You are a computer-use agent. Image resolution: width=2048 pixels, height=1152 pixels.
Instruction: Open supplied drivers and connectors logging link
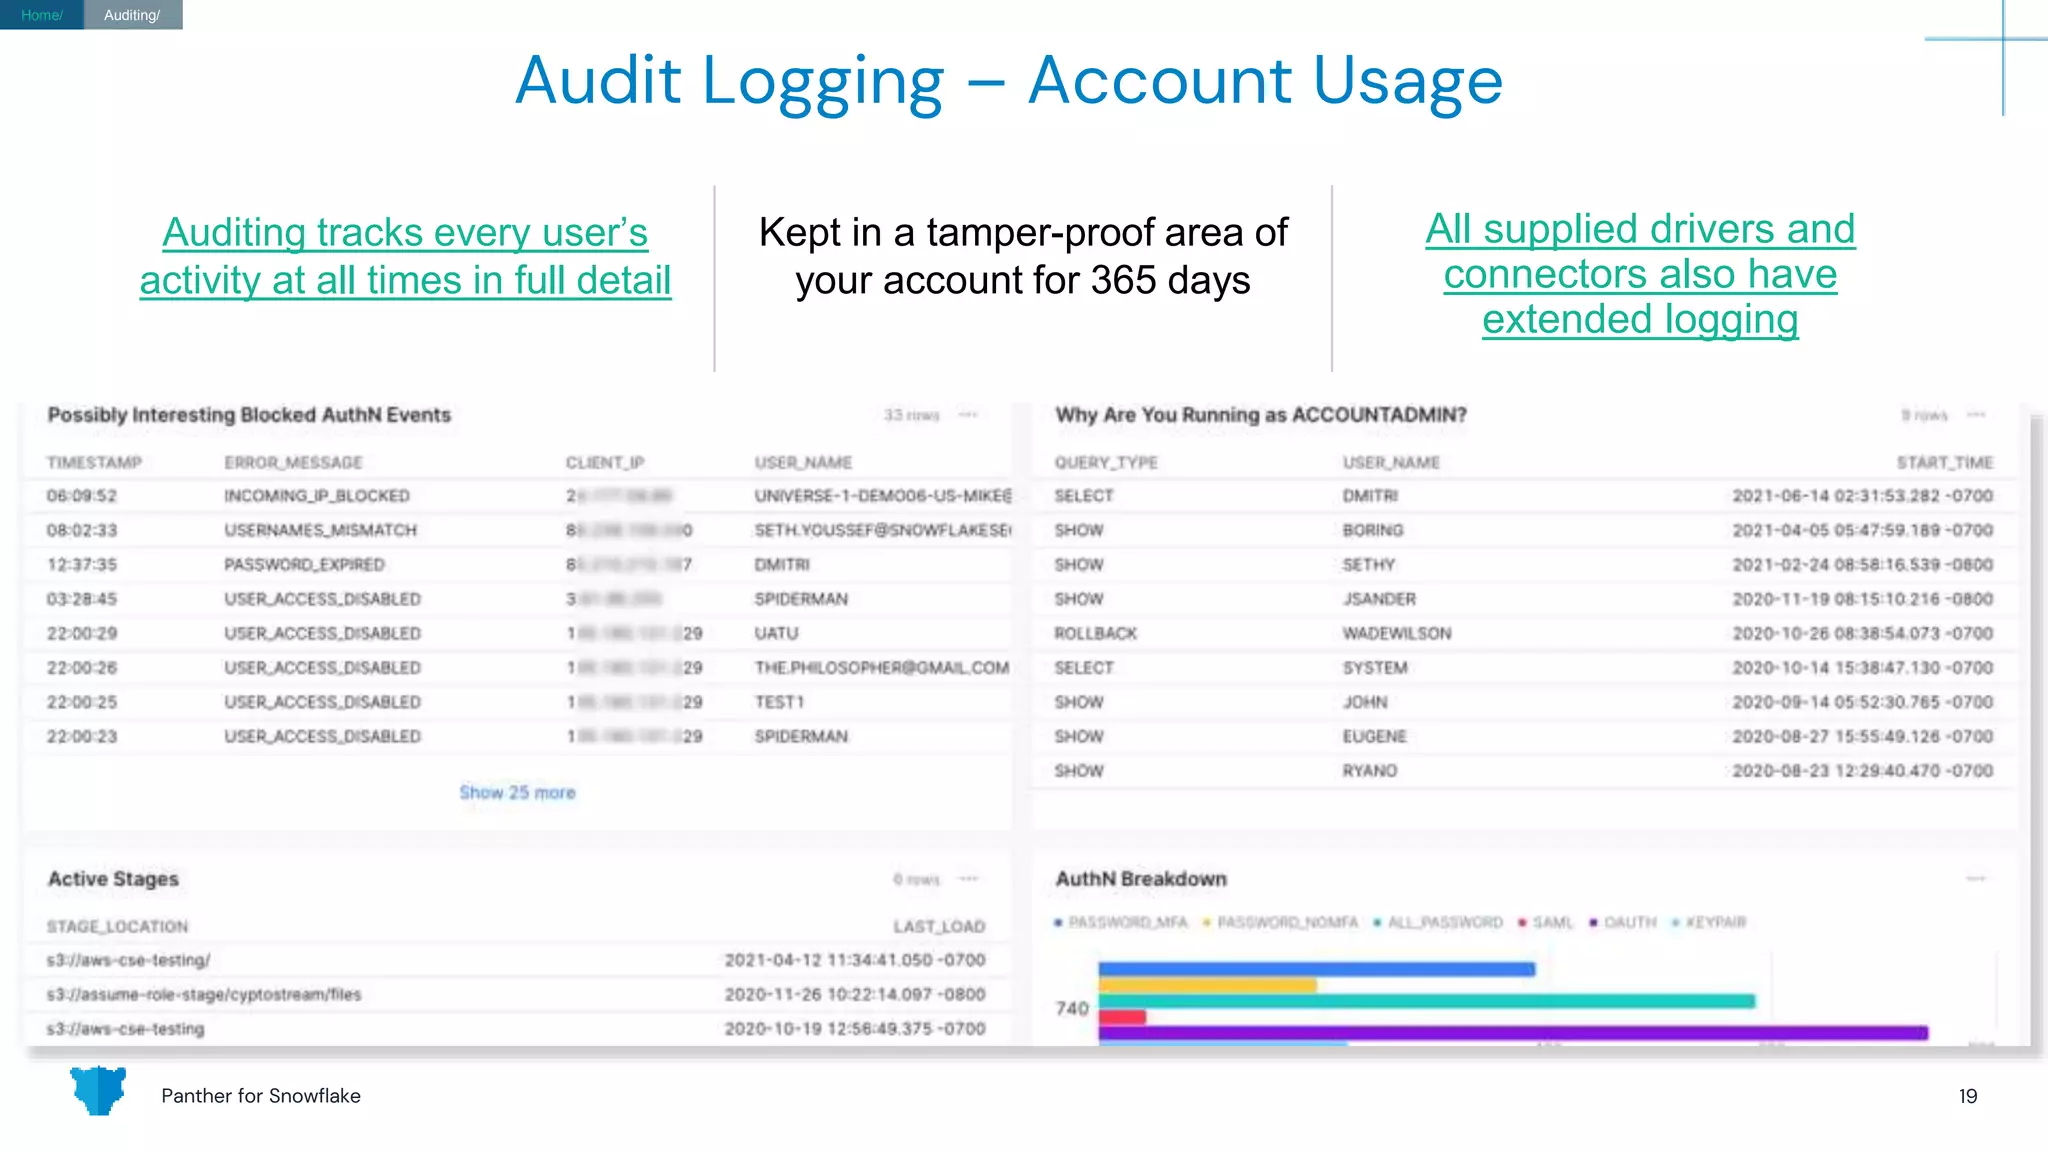coord(1640,273)
